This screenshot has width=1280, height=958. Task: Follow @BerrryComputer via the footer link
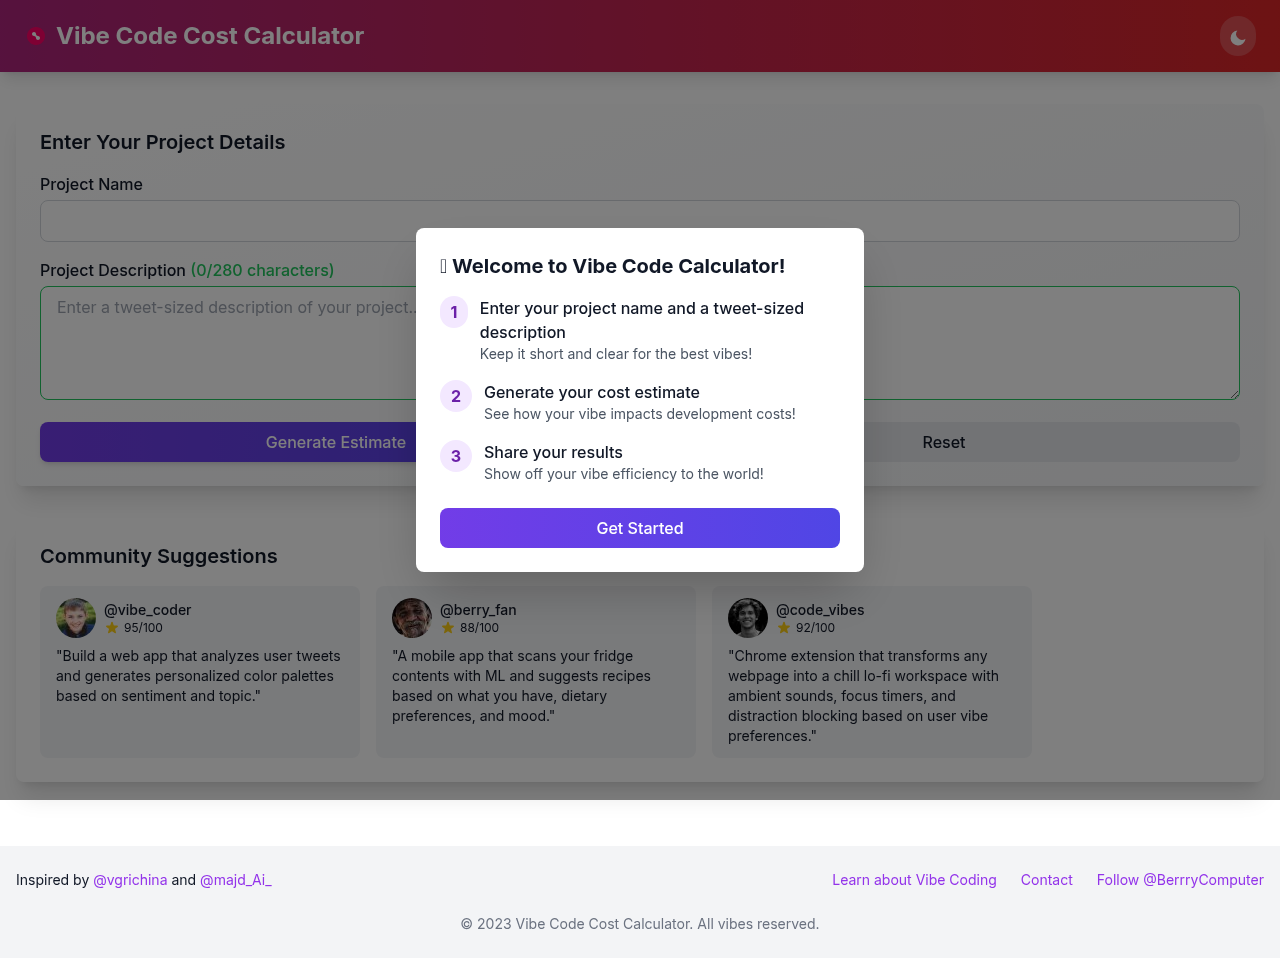point(1180,879)
